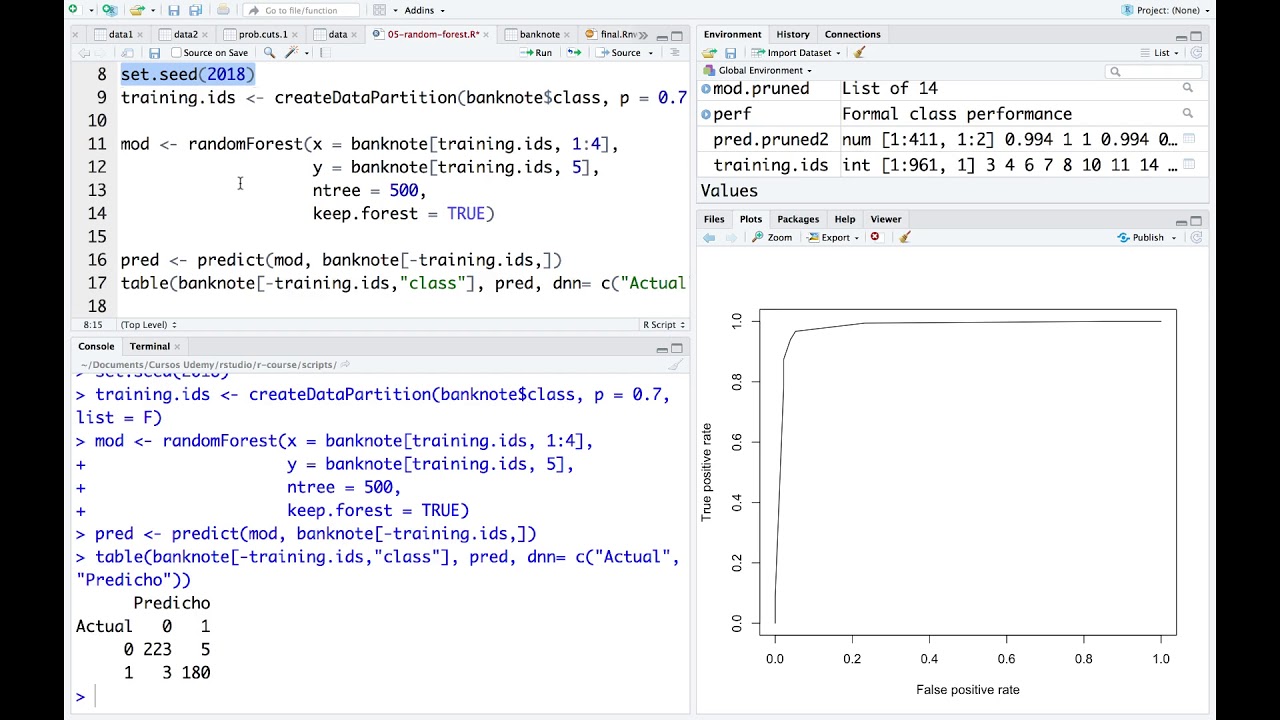Click the Source button

coord(619,53)
